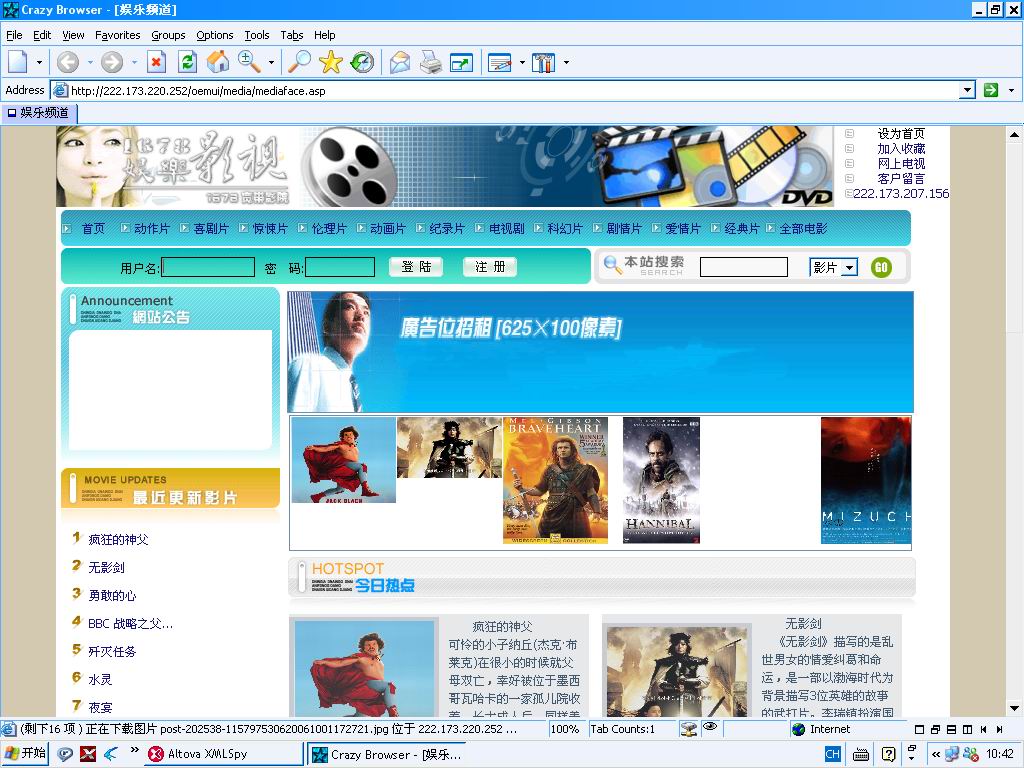Image resolution: width=1024 pixels, height=768 pixels.
Task: Click the 网上电视 link
Action: pos(901,163)
